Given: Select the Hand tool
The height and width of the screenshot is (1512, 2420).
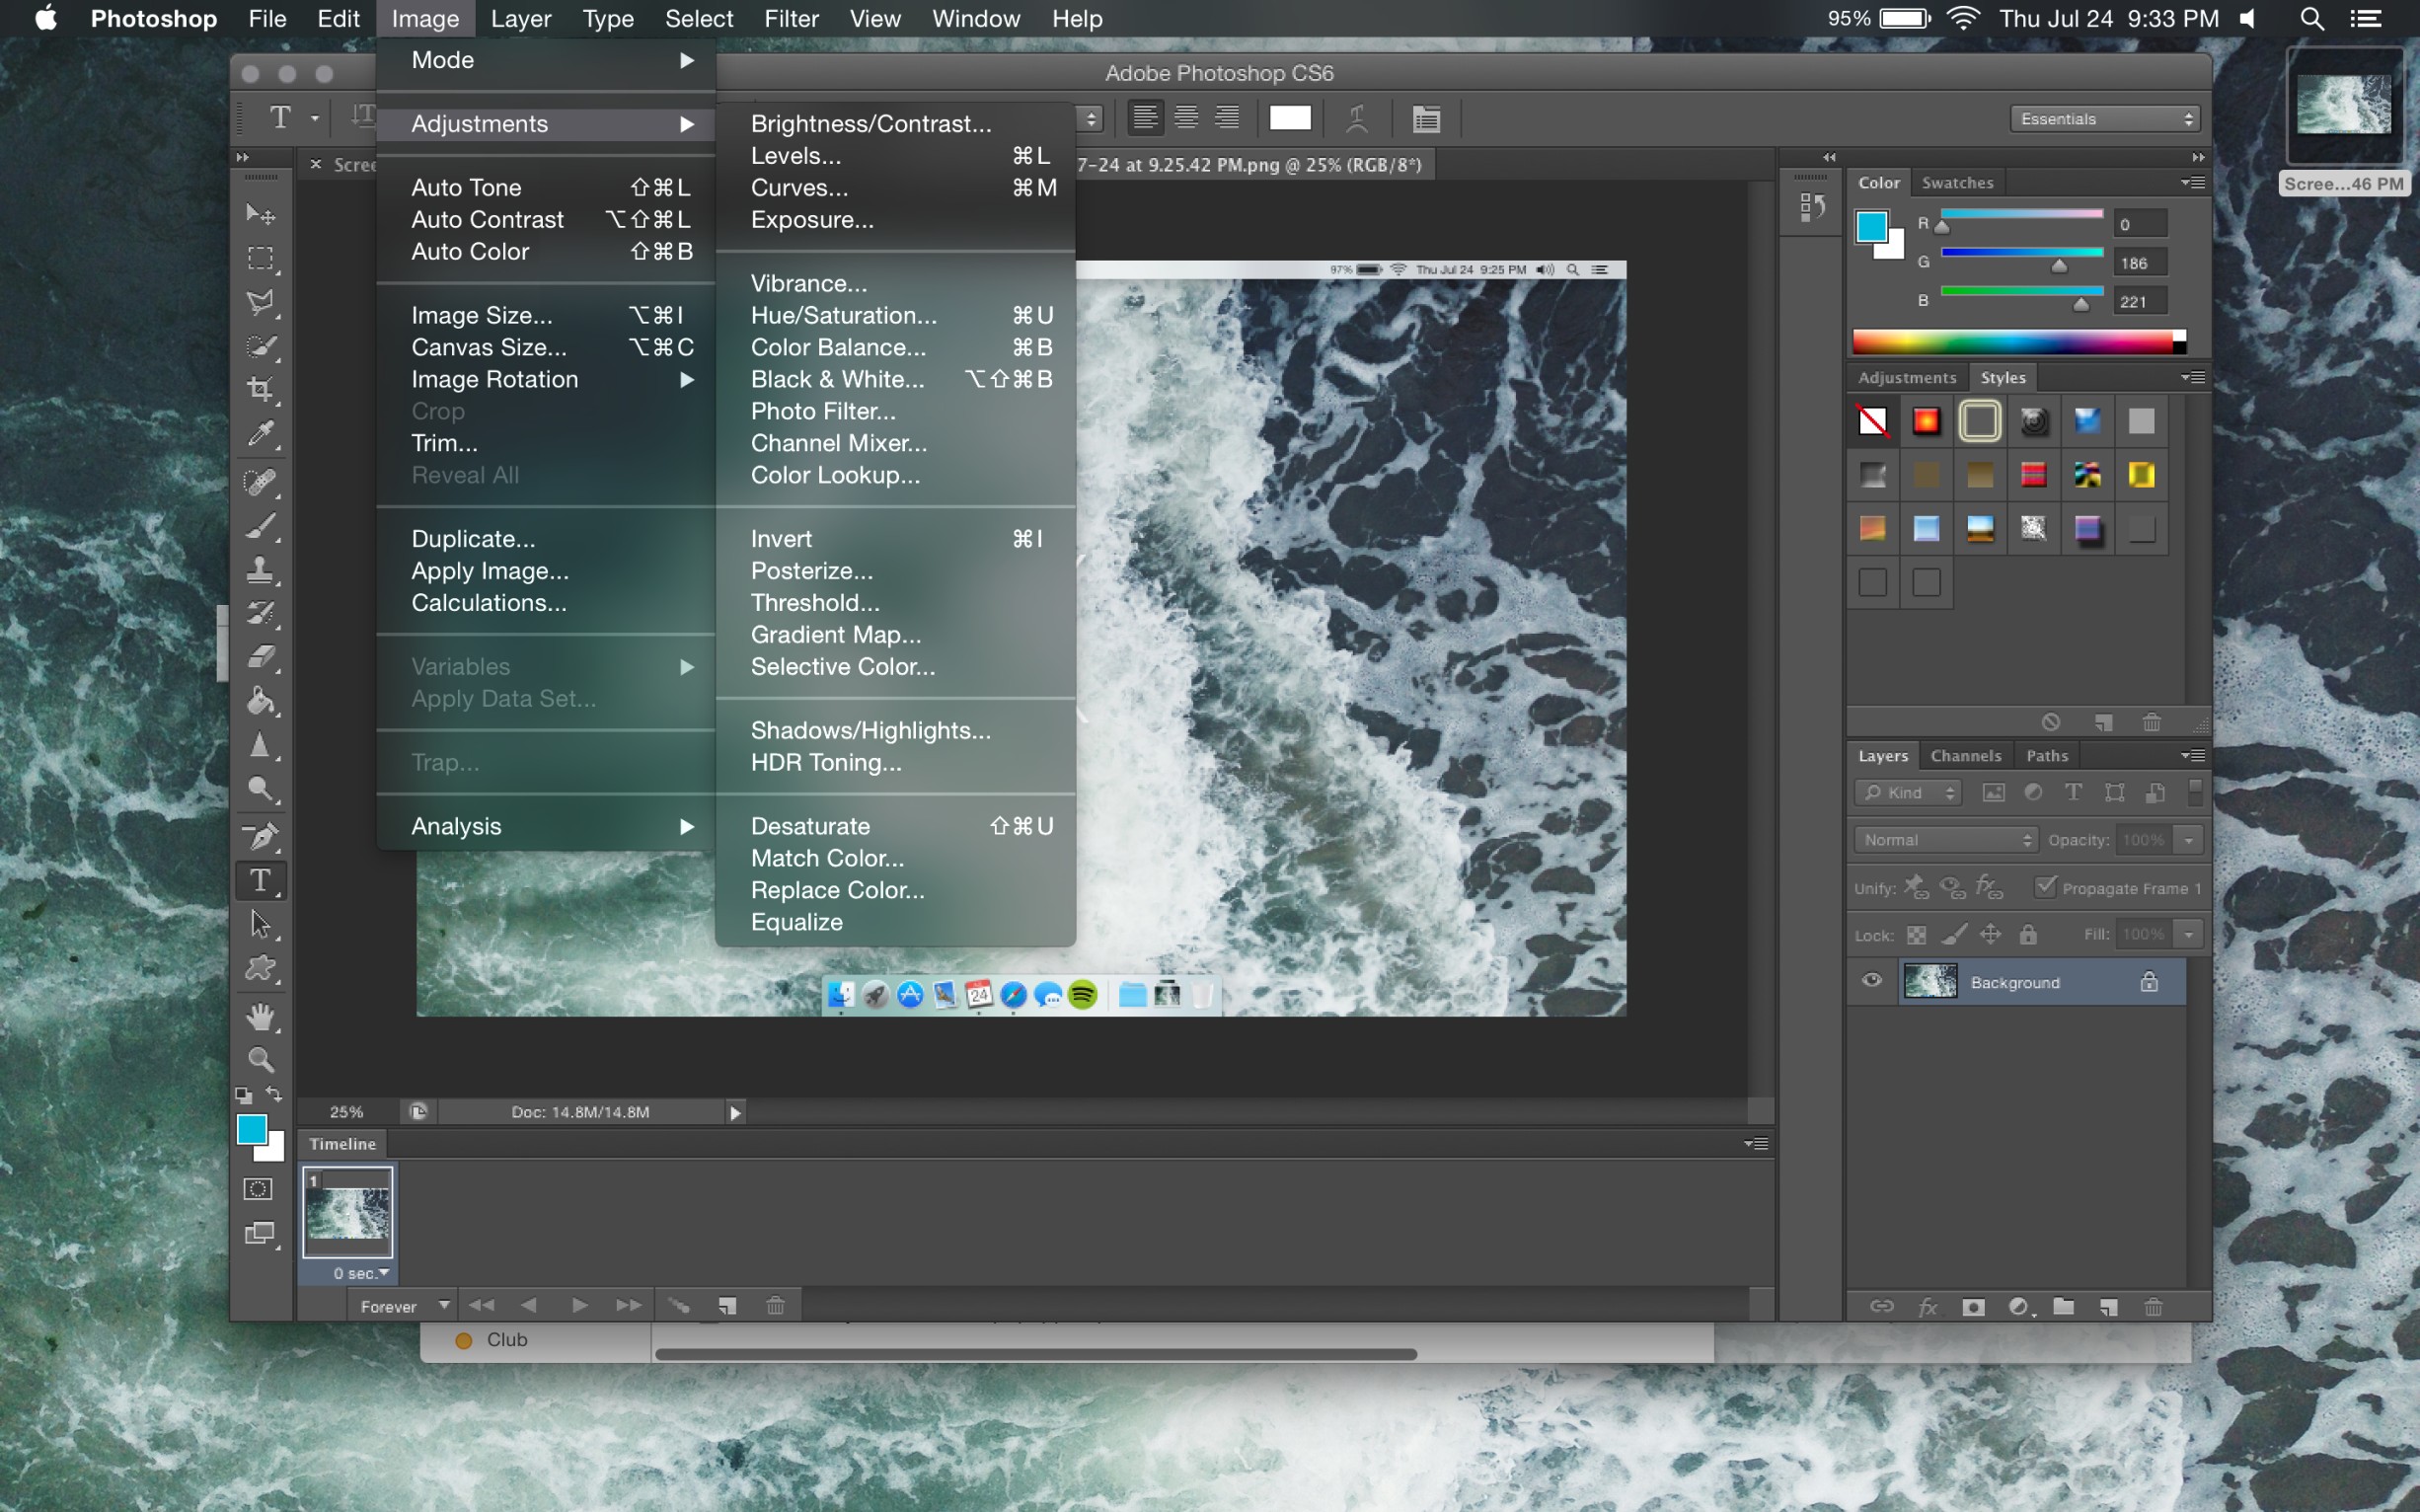Looking at the screenshot, I should [261, 1017].
